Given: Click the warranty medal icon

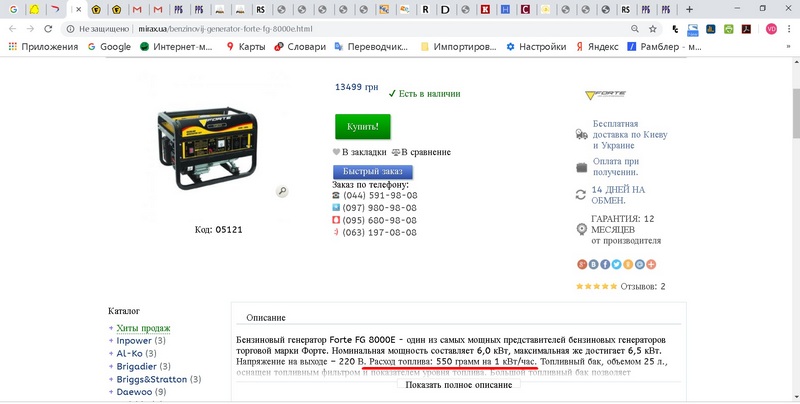Looking at the screenshot, I should point(582,229).
